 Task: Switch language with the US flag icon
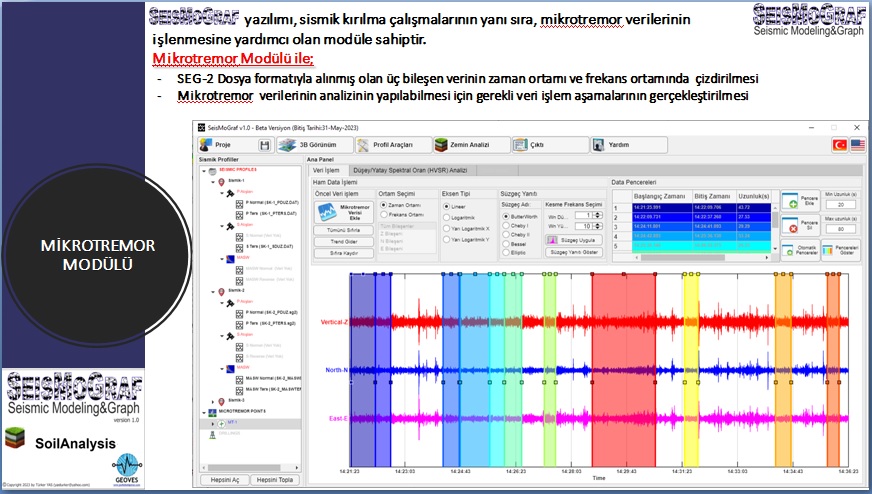(x=858, y=145)
